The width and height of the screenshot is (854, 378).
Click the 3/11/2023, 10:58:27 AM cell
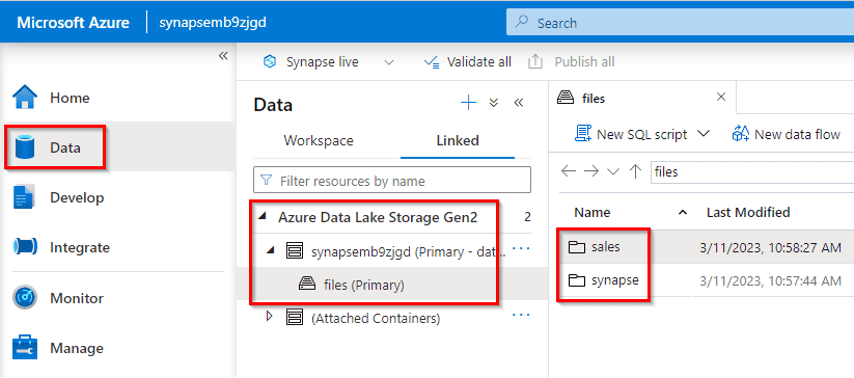pyautogui.click(x=771, y=248)
